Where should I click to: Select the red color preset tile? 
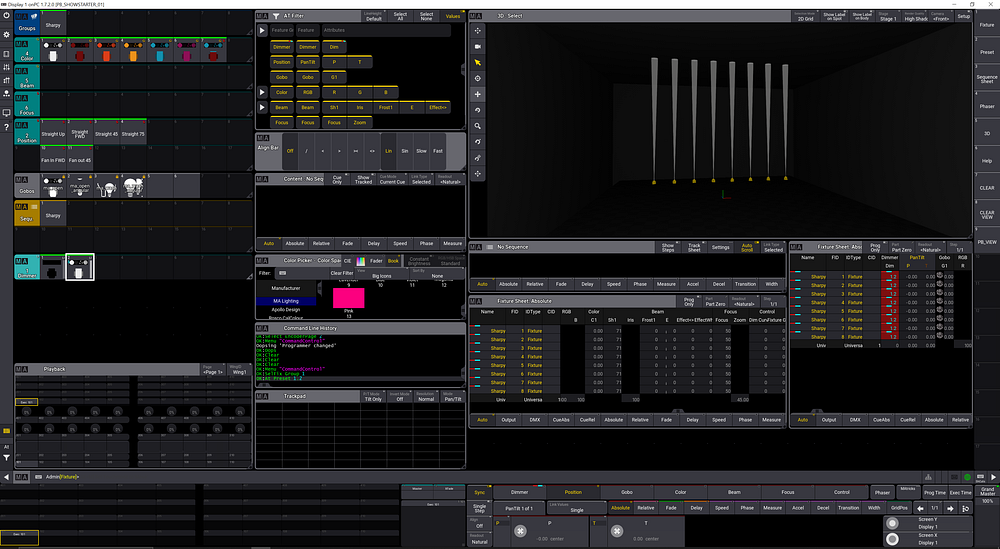(x=79, y=50)
